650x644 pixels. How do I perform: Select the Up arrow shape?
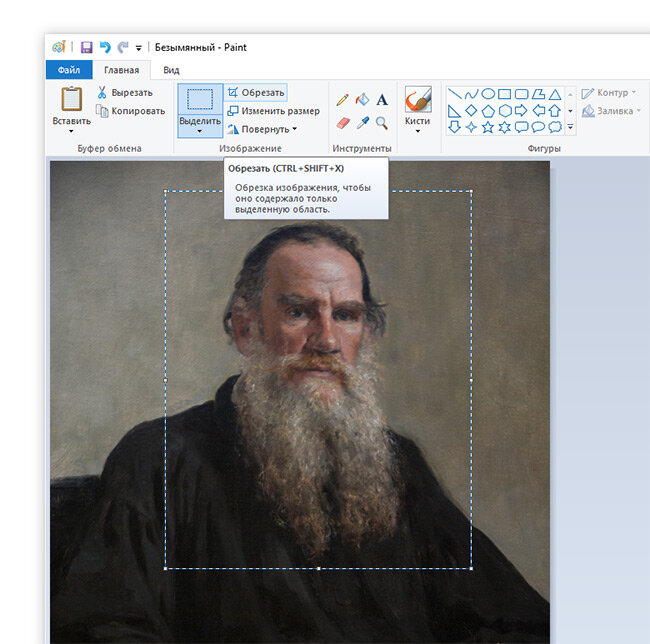click(555, 111)
